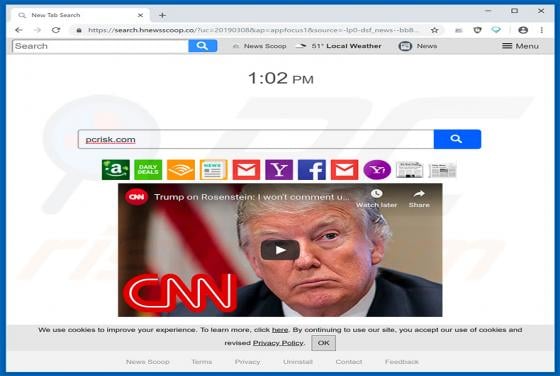Click the orange-framed News shortcut icon
The image size is (560, 376).
[214, 170]
